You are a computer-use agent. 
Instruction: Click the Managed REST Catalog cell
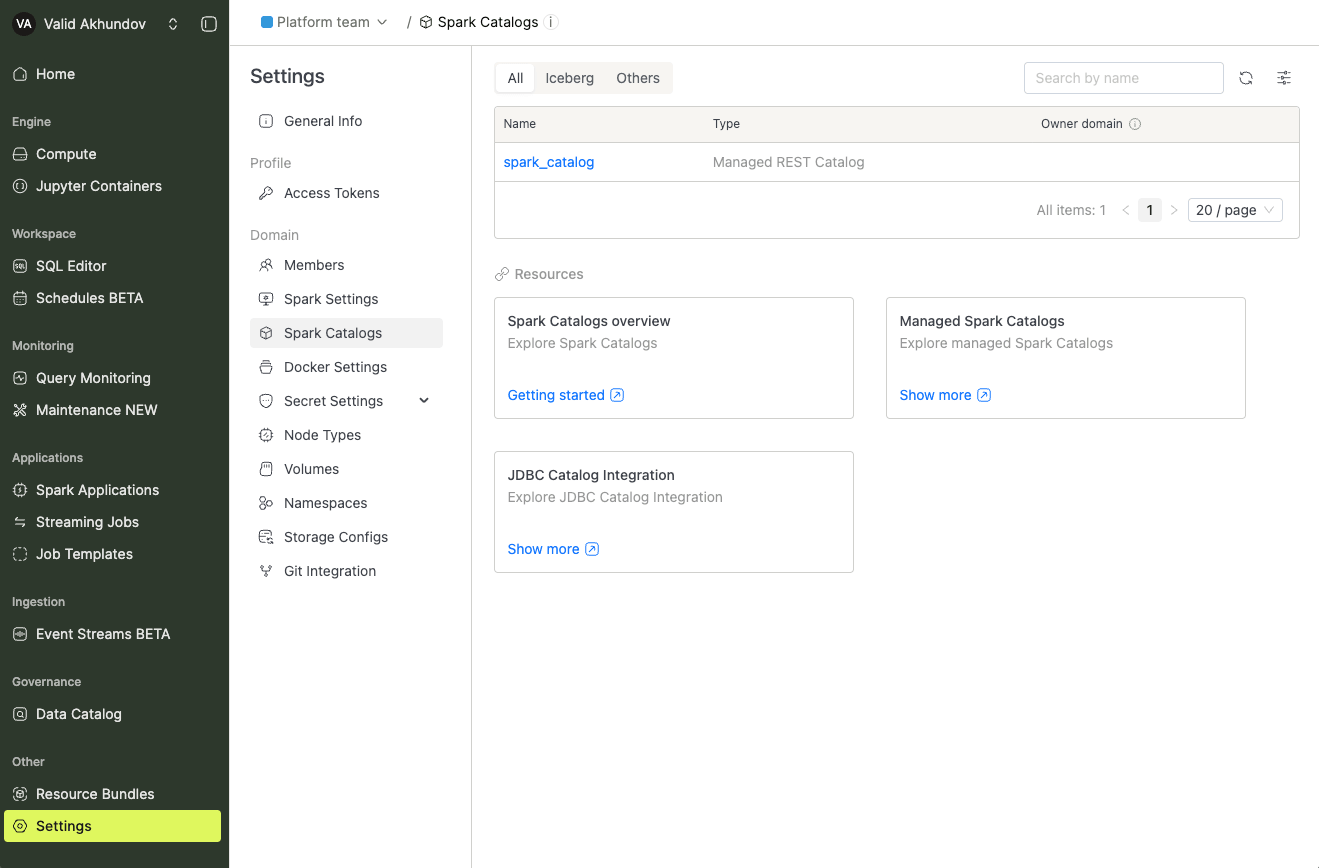coord(789,162)
